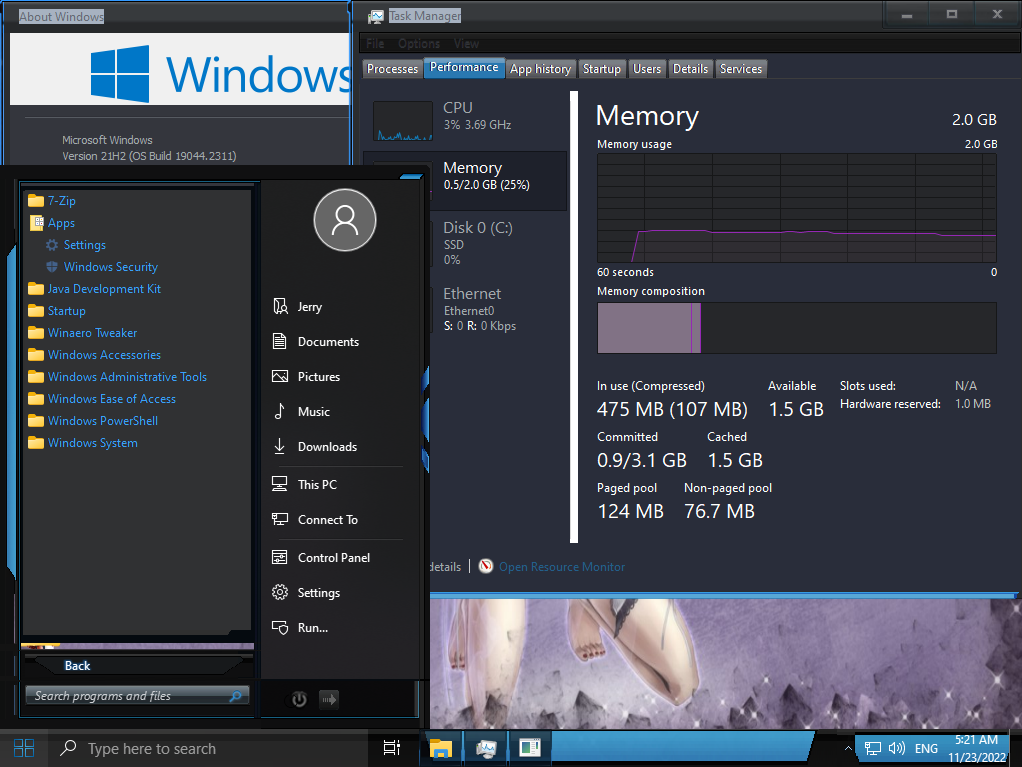
Task: Click About Windows taskbar icon
Action: coord(530,747)
